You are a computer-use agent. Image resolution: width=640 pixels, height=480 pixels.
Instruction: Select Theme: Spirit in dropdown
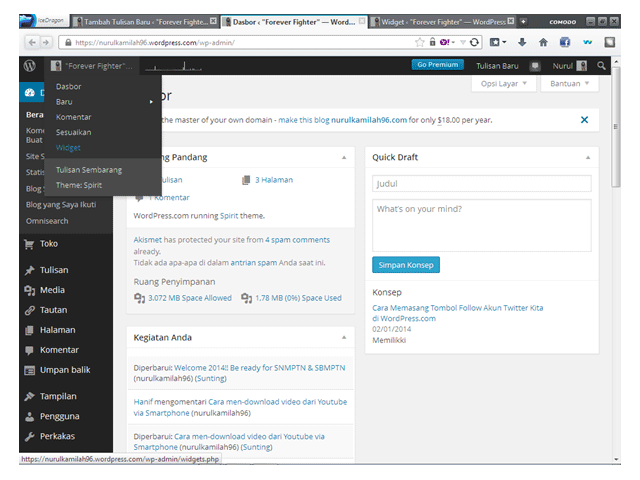click(x=79, y=185)
